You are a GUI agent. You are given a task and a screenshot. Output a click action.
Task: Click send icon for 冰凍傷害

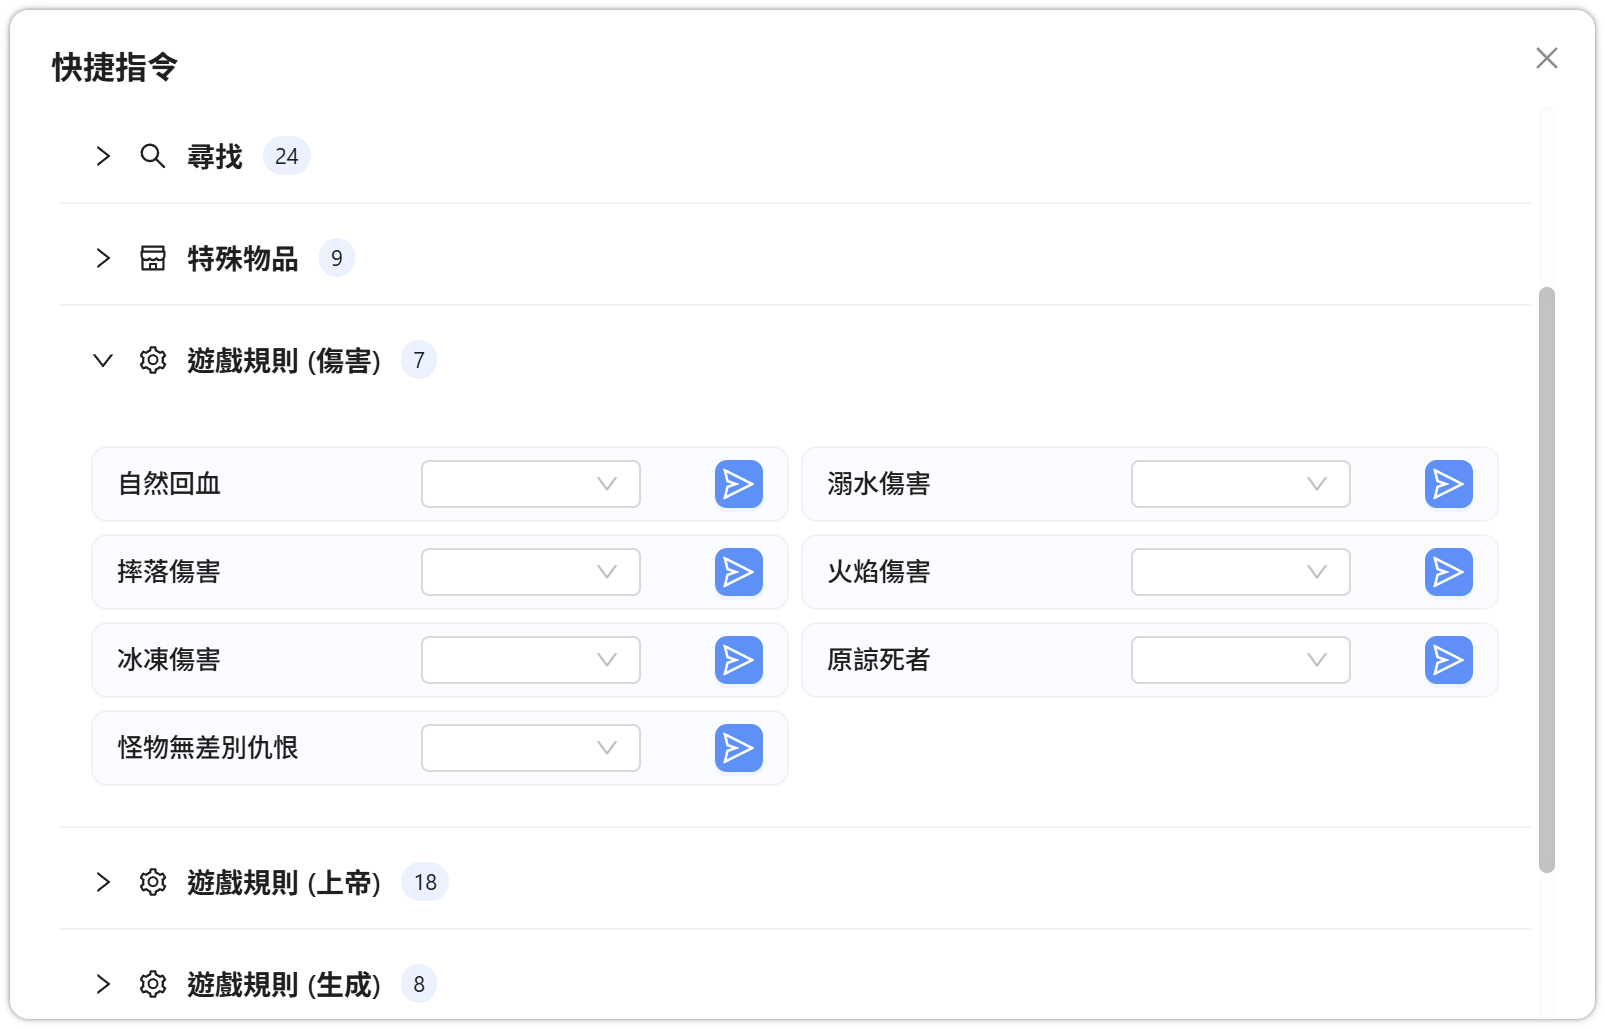click(738, 660)
